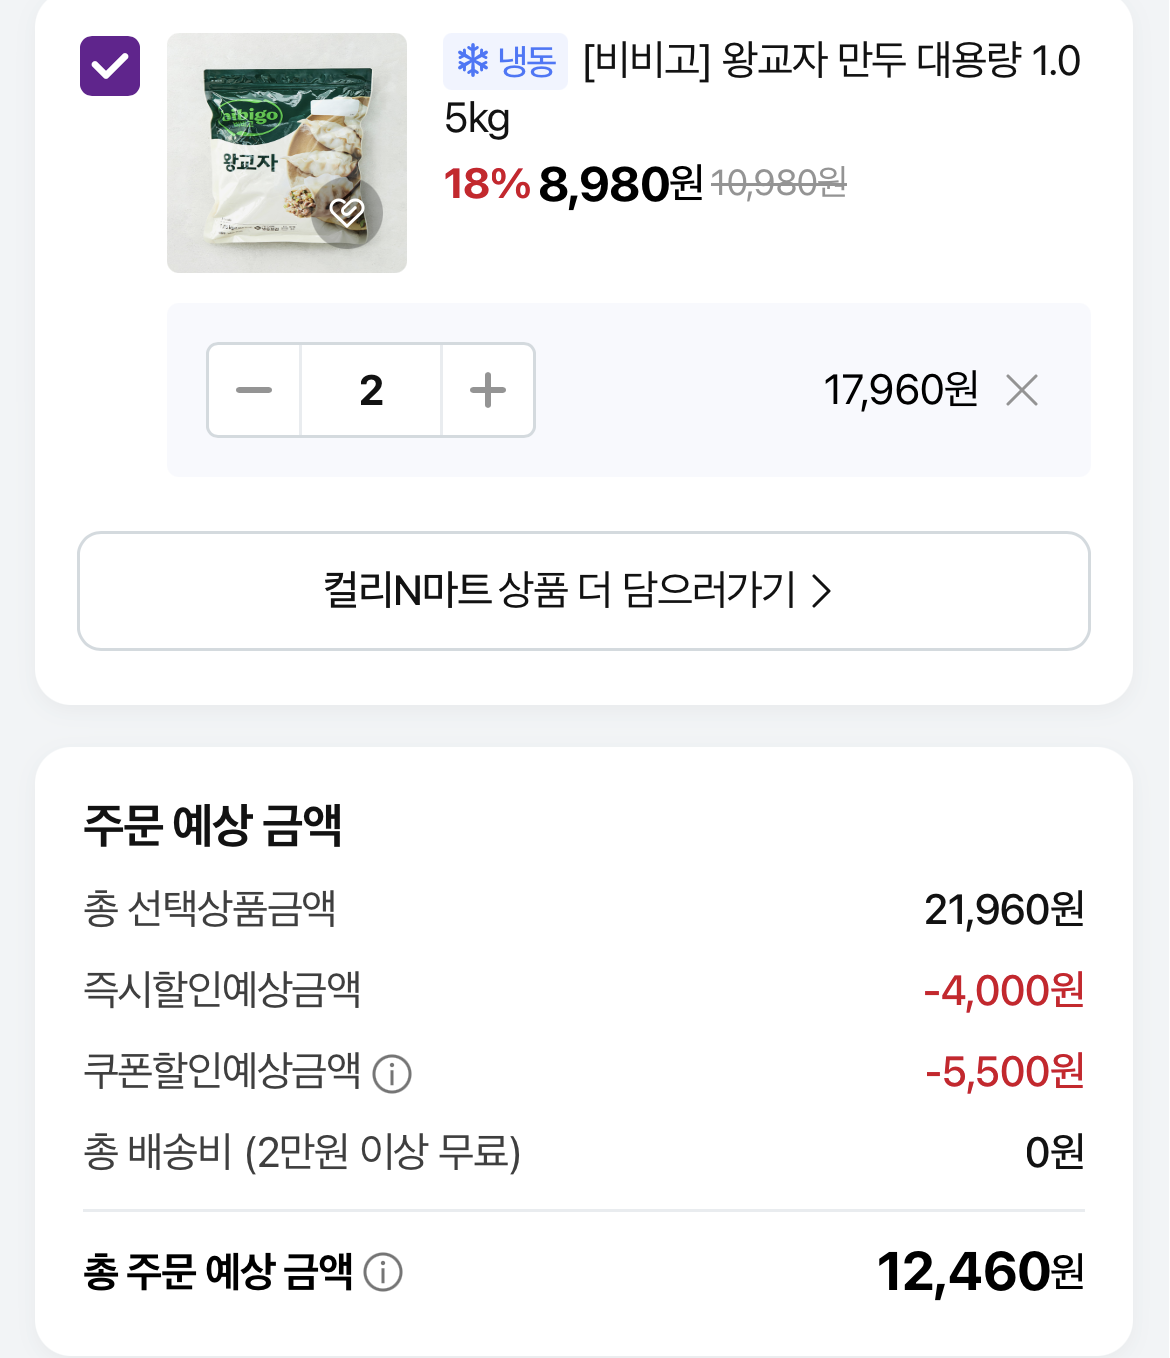Uncheck the Bibigo dumpling item checkbox
This screenshot has height=1358, width=1170.
coord(110,66)
